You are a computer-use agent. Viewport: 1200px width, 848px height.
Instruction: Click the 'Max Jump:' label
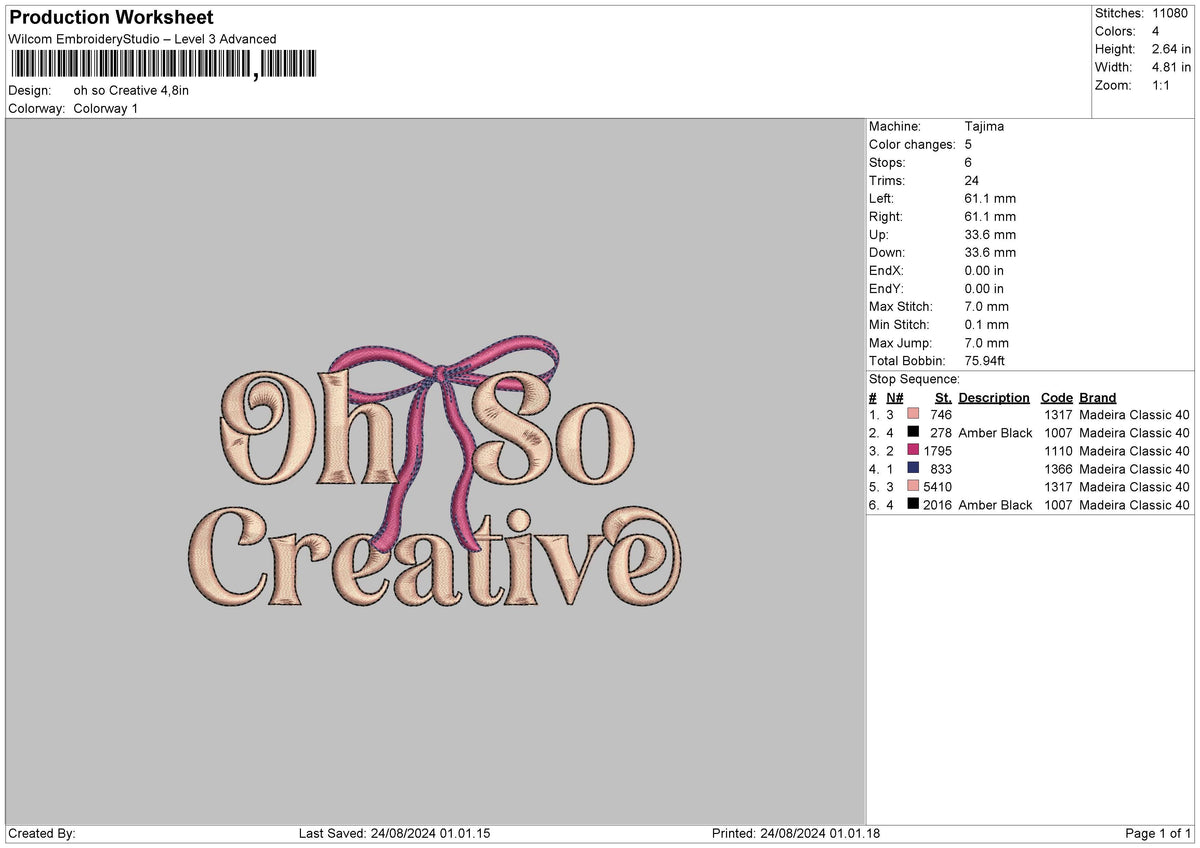pyautogui.click(x=899, y=342)
